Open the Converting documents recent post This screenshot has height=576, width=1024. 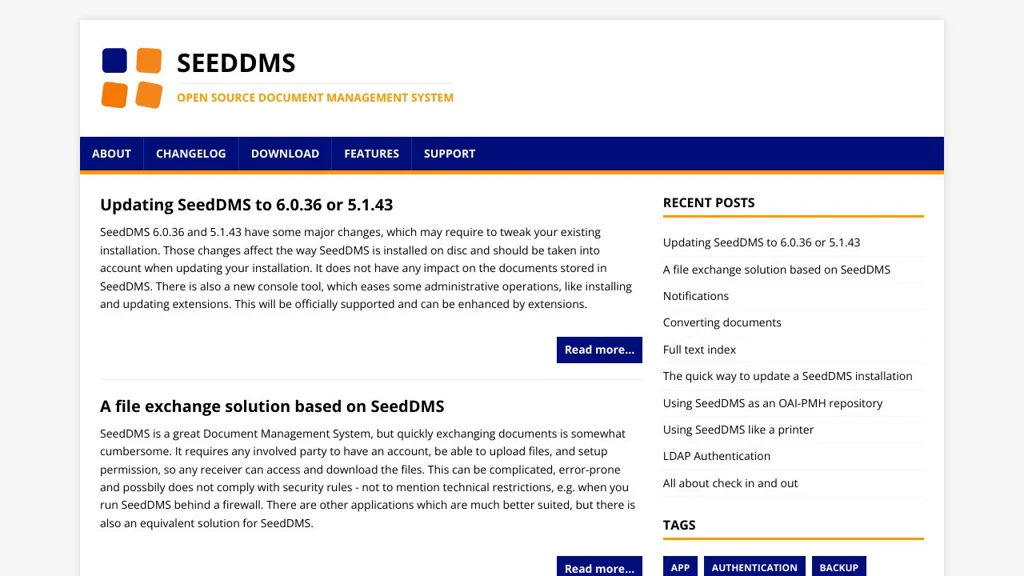[722, 323]
